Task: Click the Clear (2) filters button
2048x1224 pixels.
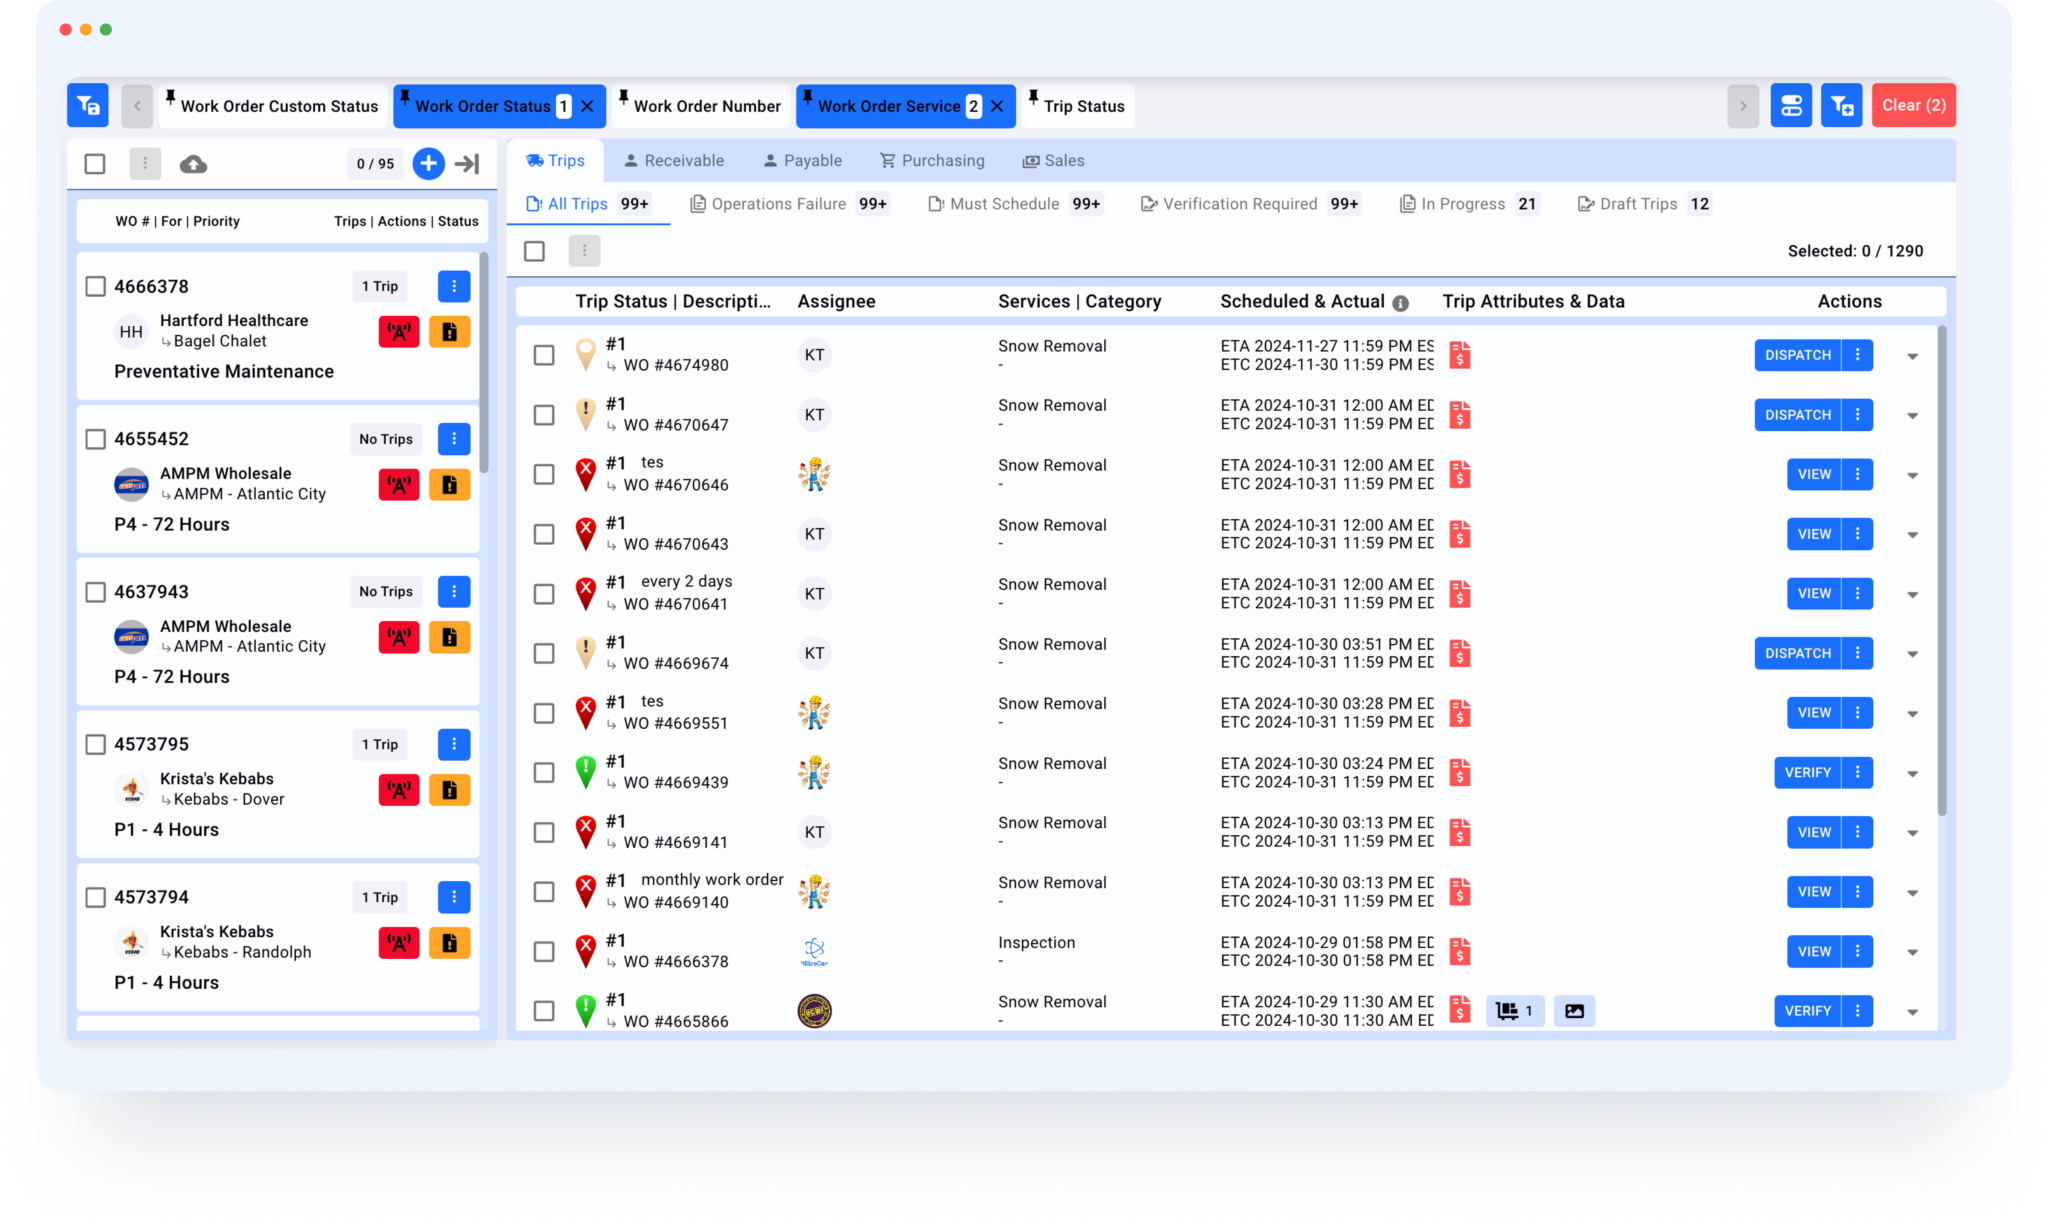Action: [x=1913, y=104]
